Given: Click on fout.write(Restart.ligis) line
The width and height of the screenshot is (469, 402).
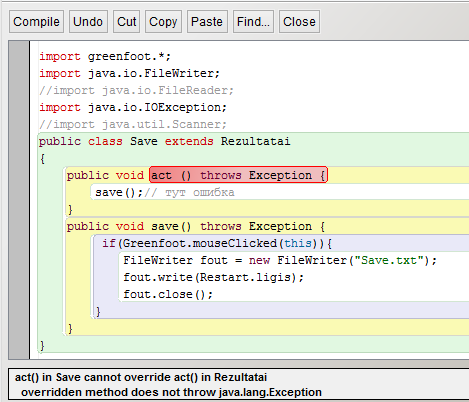Looking at the screenshot, I should tap(213, 277).
